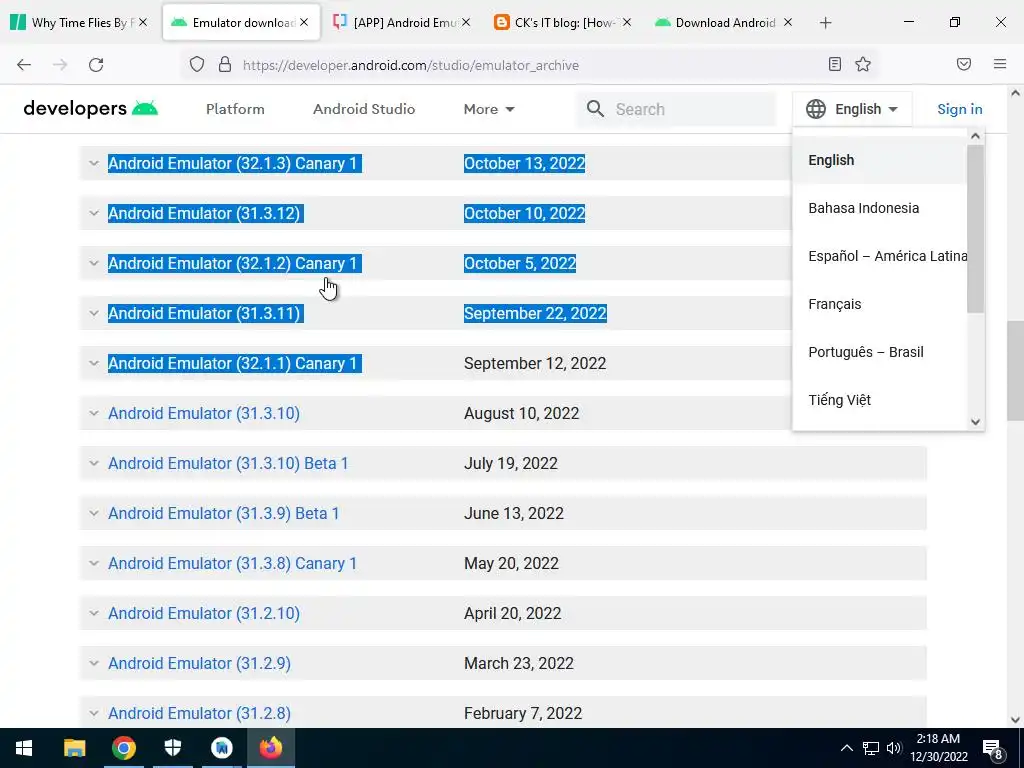Close the CK's IT blog tab
This screenshot has width=1024, height=768.
pos(627,22)
